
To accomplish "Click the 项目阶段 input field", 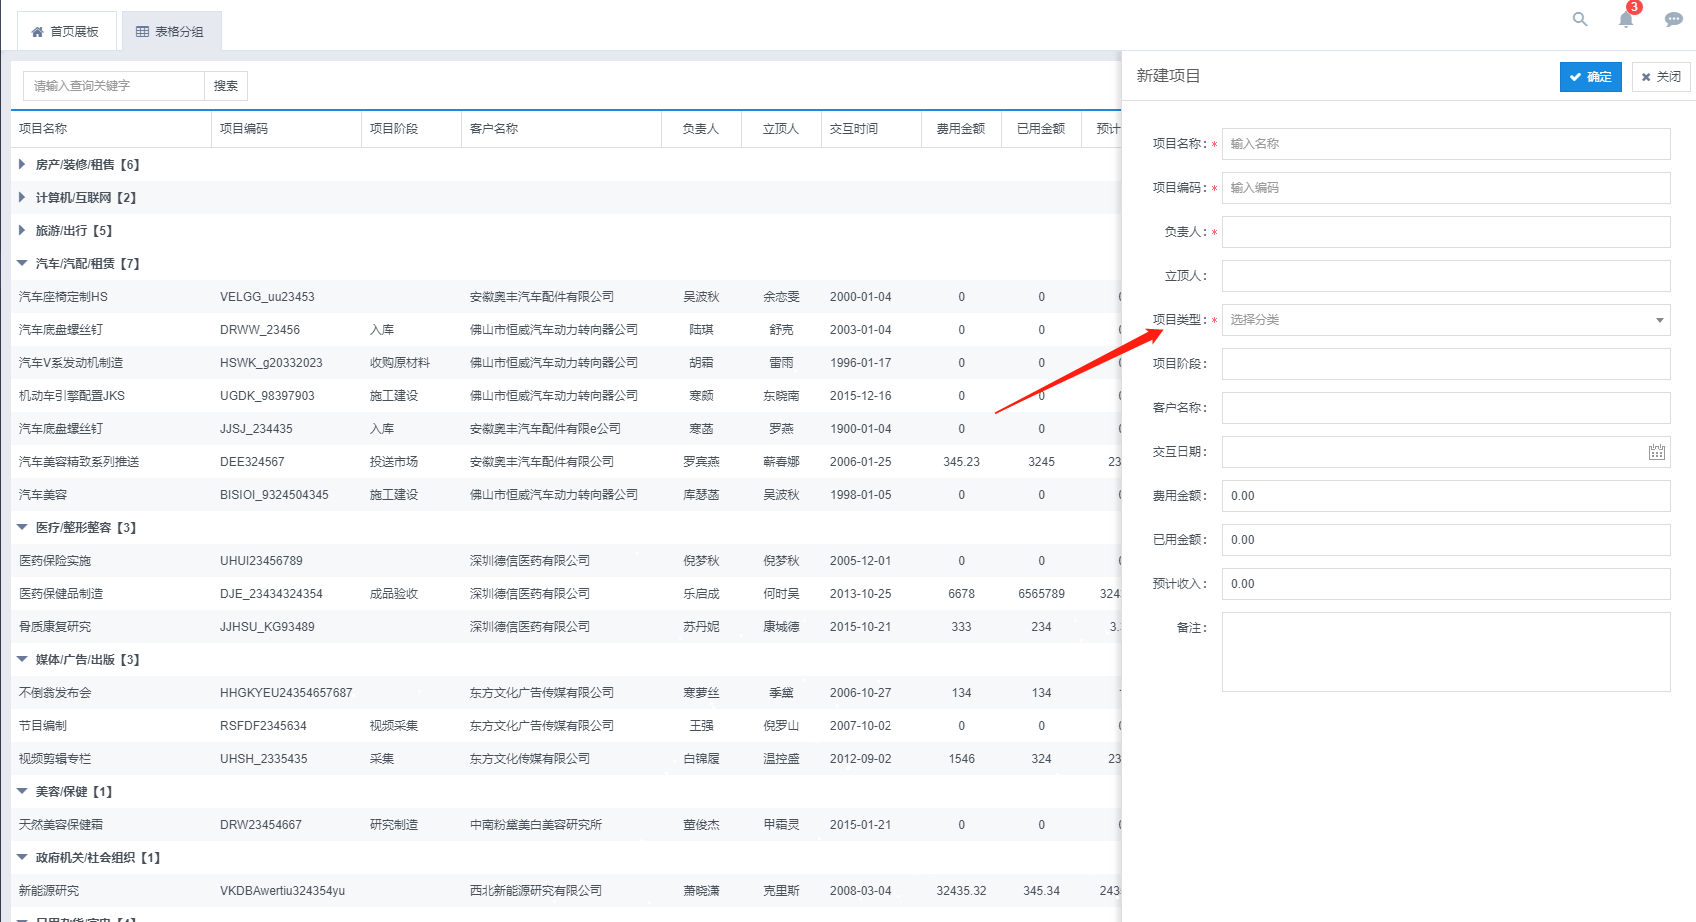I will click(x=1446, y=364).
